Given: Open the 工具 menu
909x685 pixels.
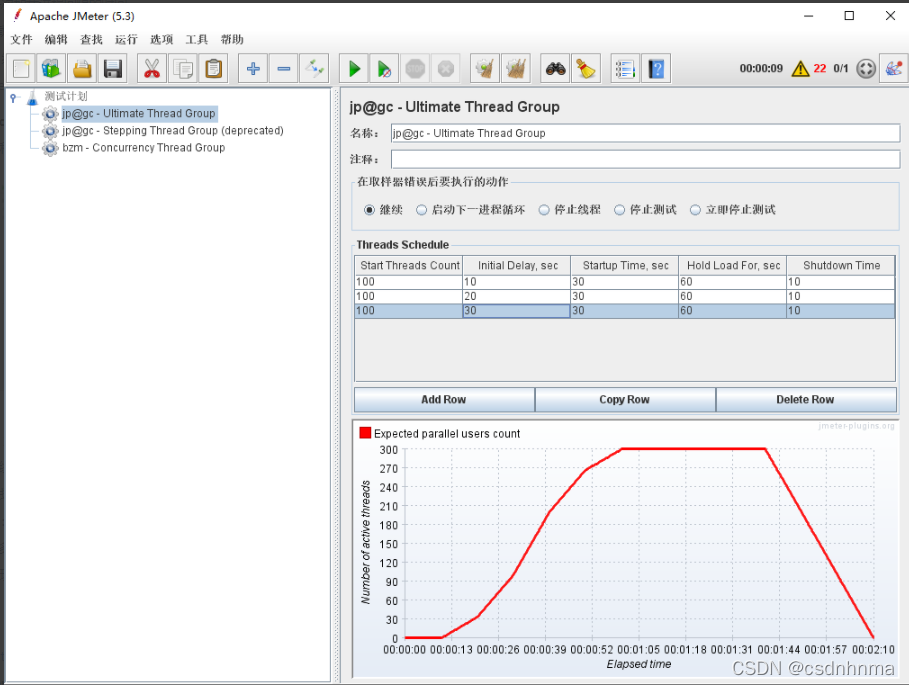Looking at the screenshot, I should [x=197, y=39].
